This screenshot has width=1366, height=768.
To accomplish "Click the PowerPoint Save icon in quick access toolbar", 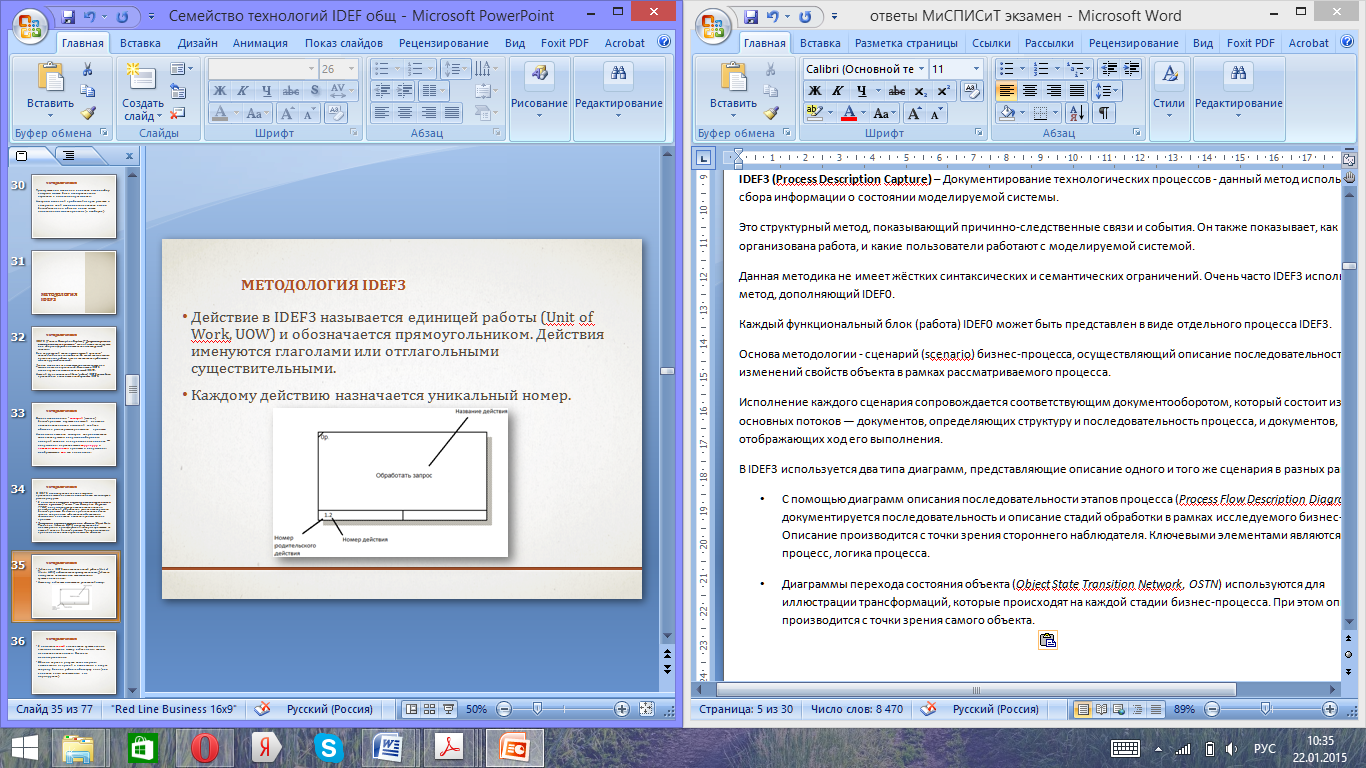I will 68,17.
